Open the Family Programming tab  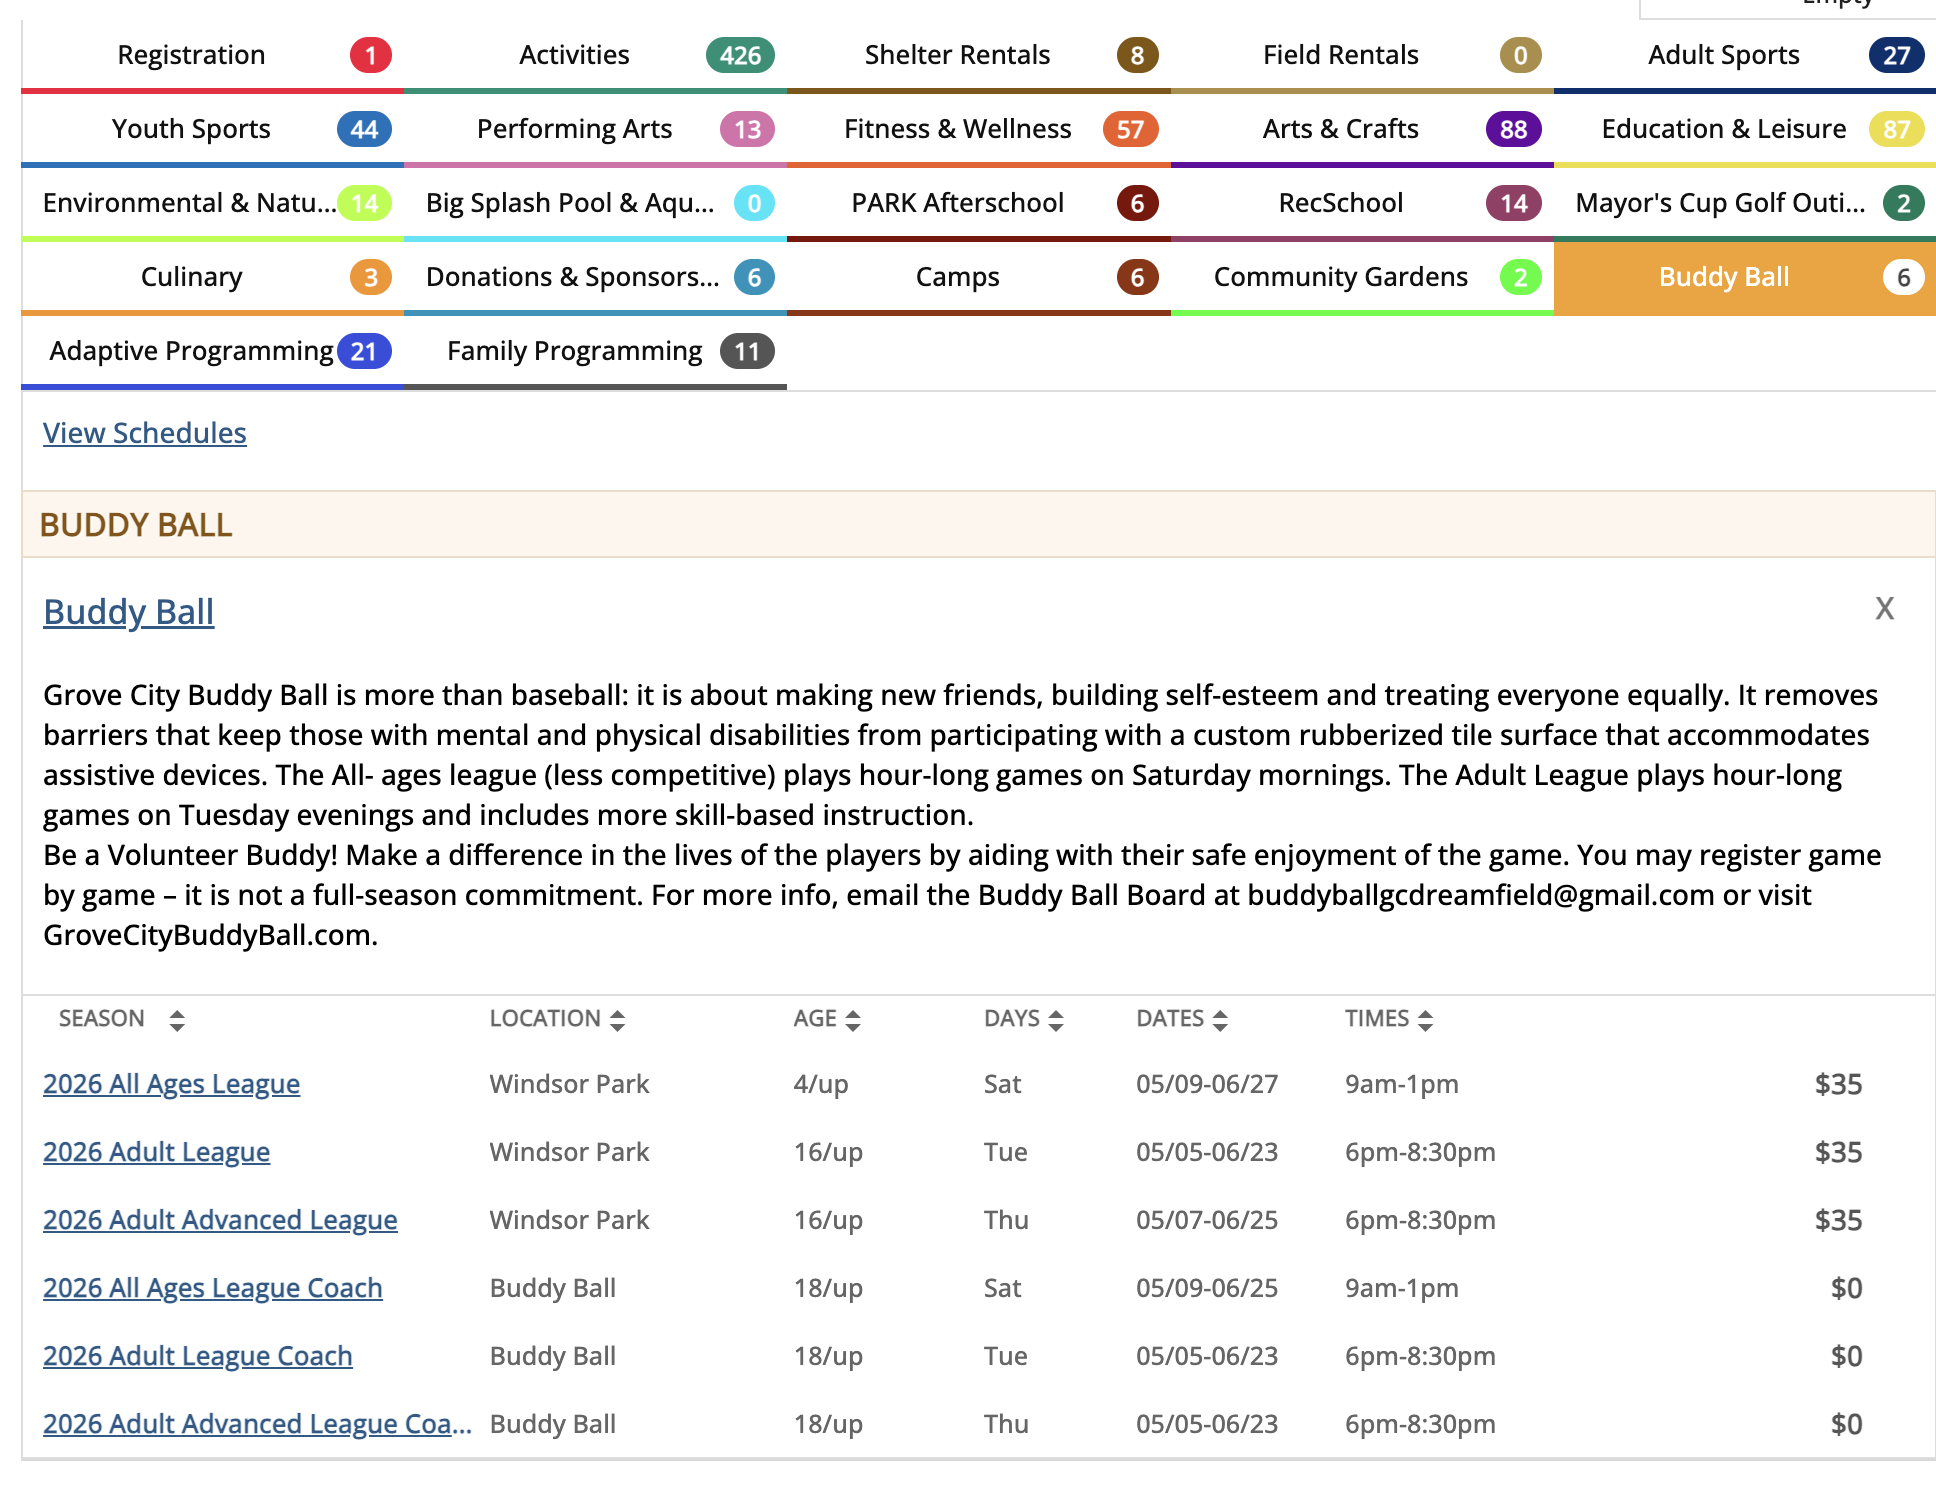pyautogui.click(x=574, y=351)
